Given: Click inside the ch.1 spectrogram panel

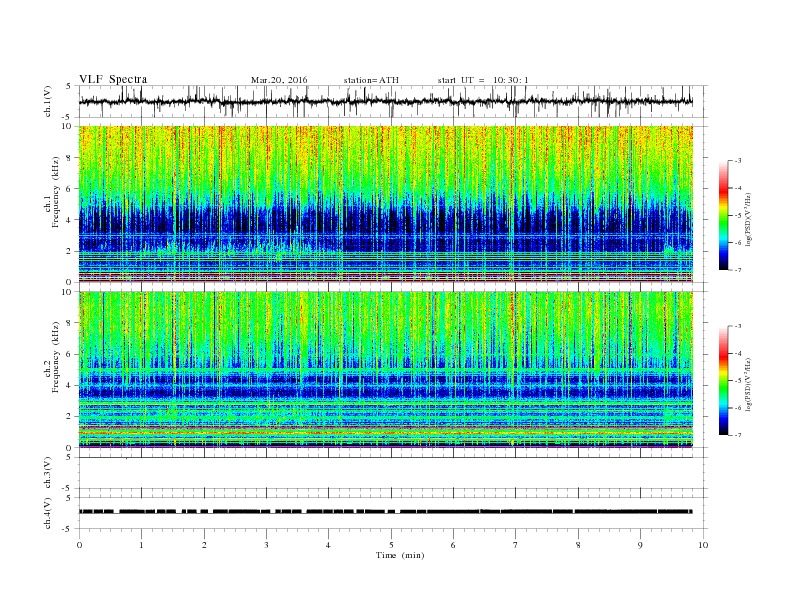Looking at the screenshot, I should click(386, 204).
